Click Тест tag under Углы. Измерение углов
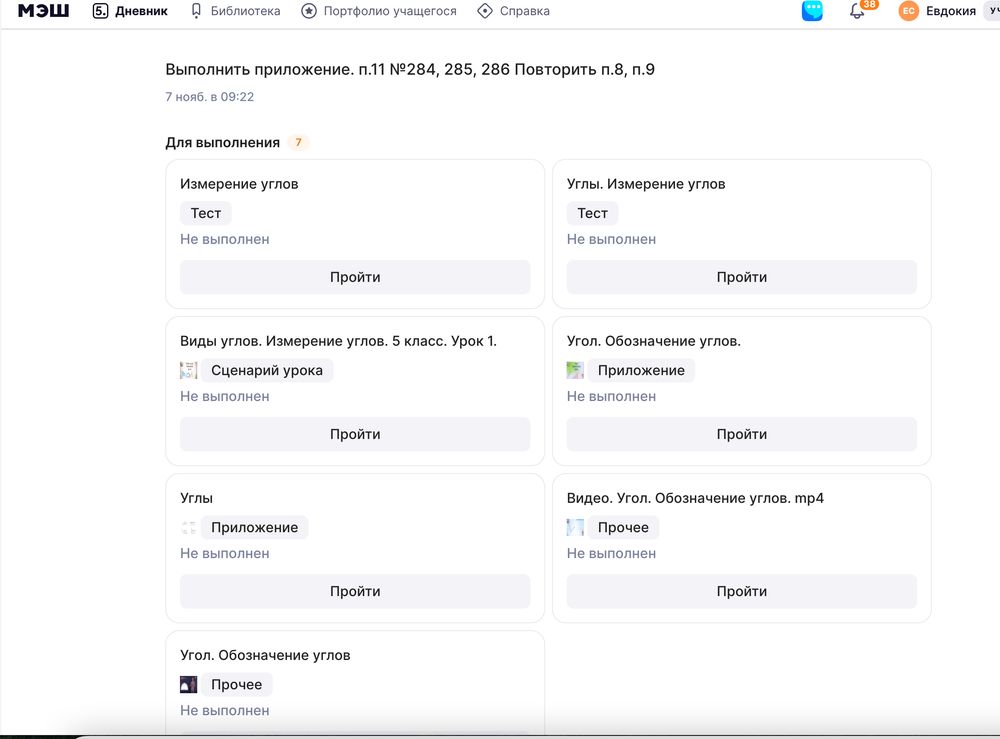The height and width of the screenshot is (739, 1000). tap(592, 213)
